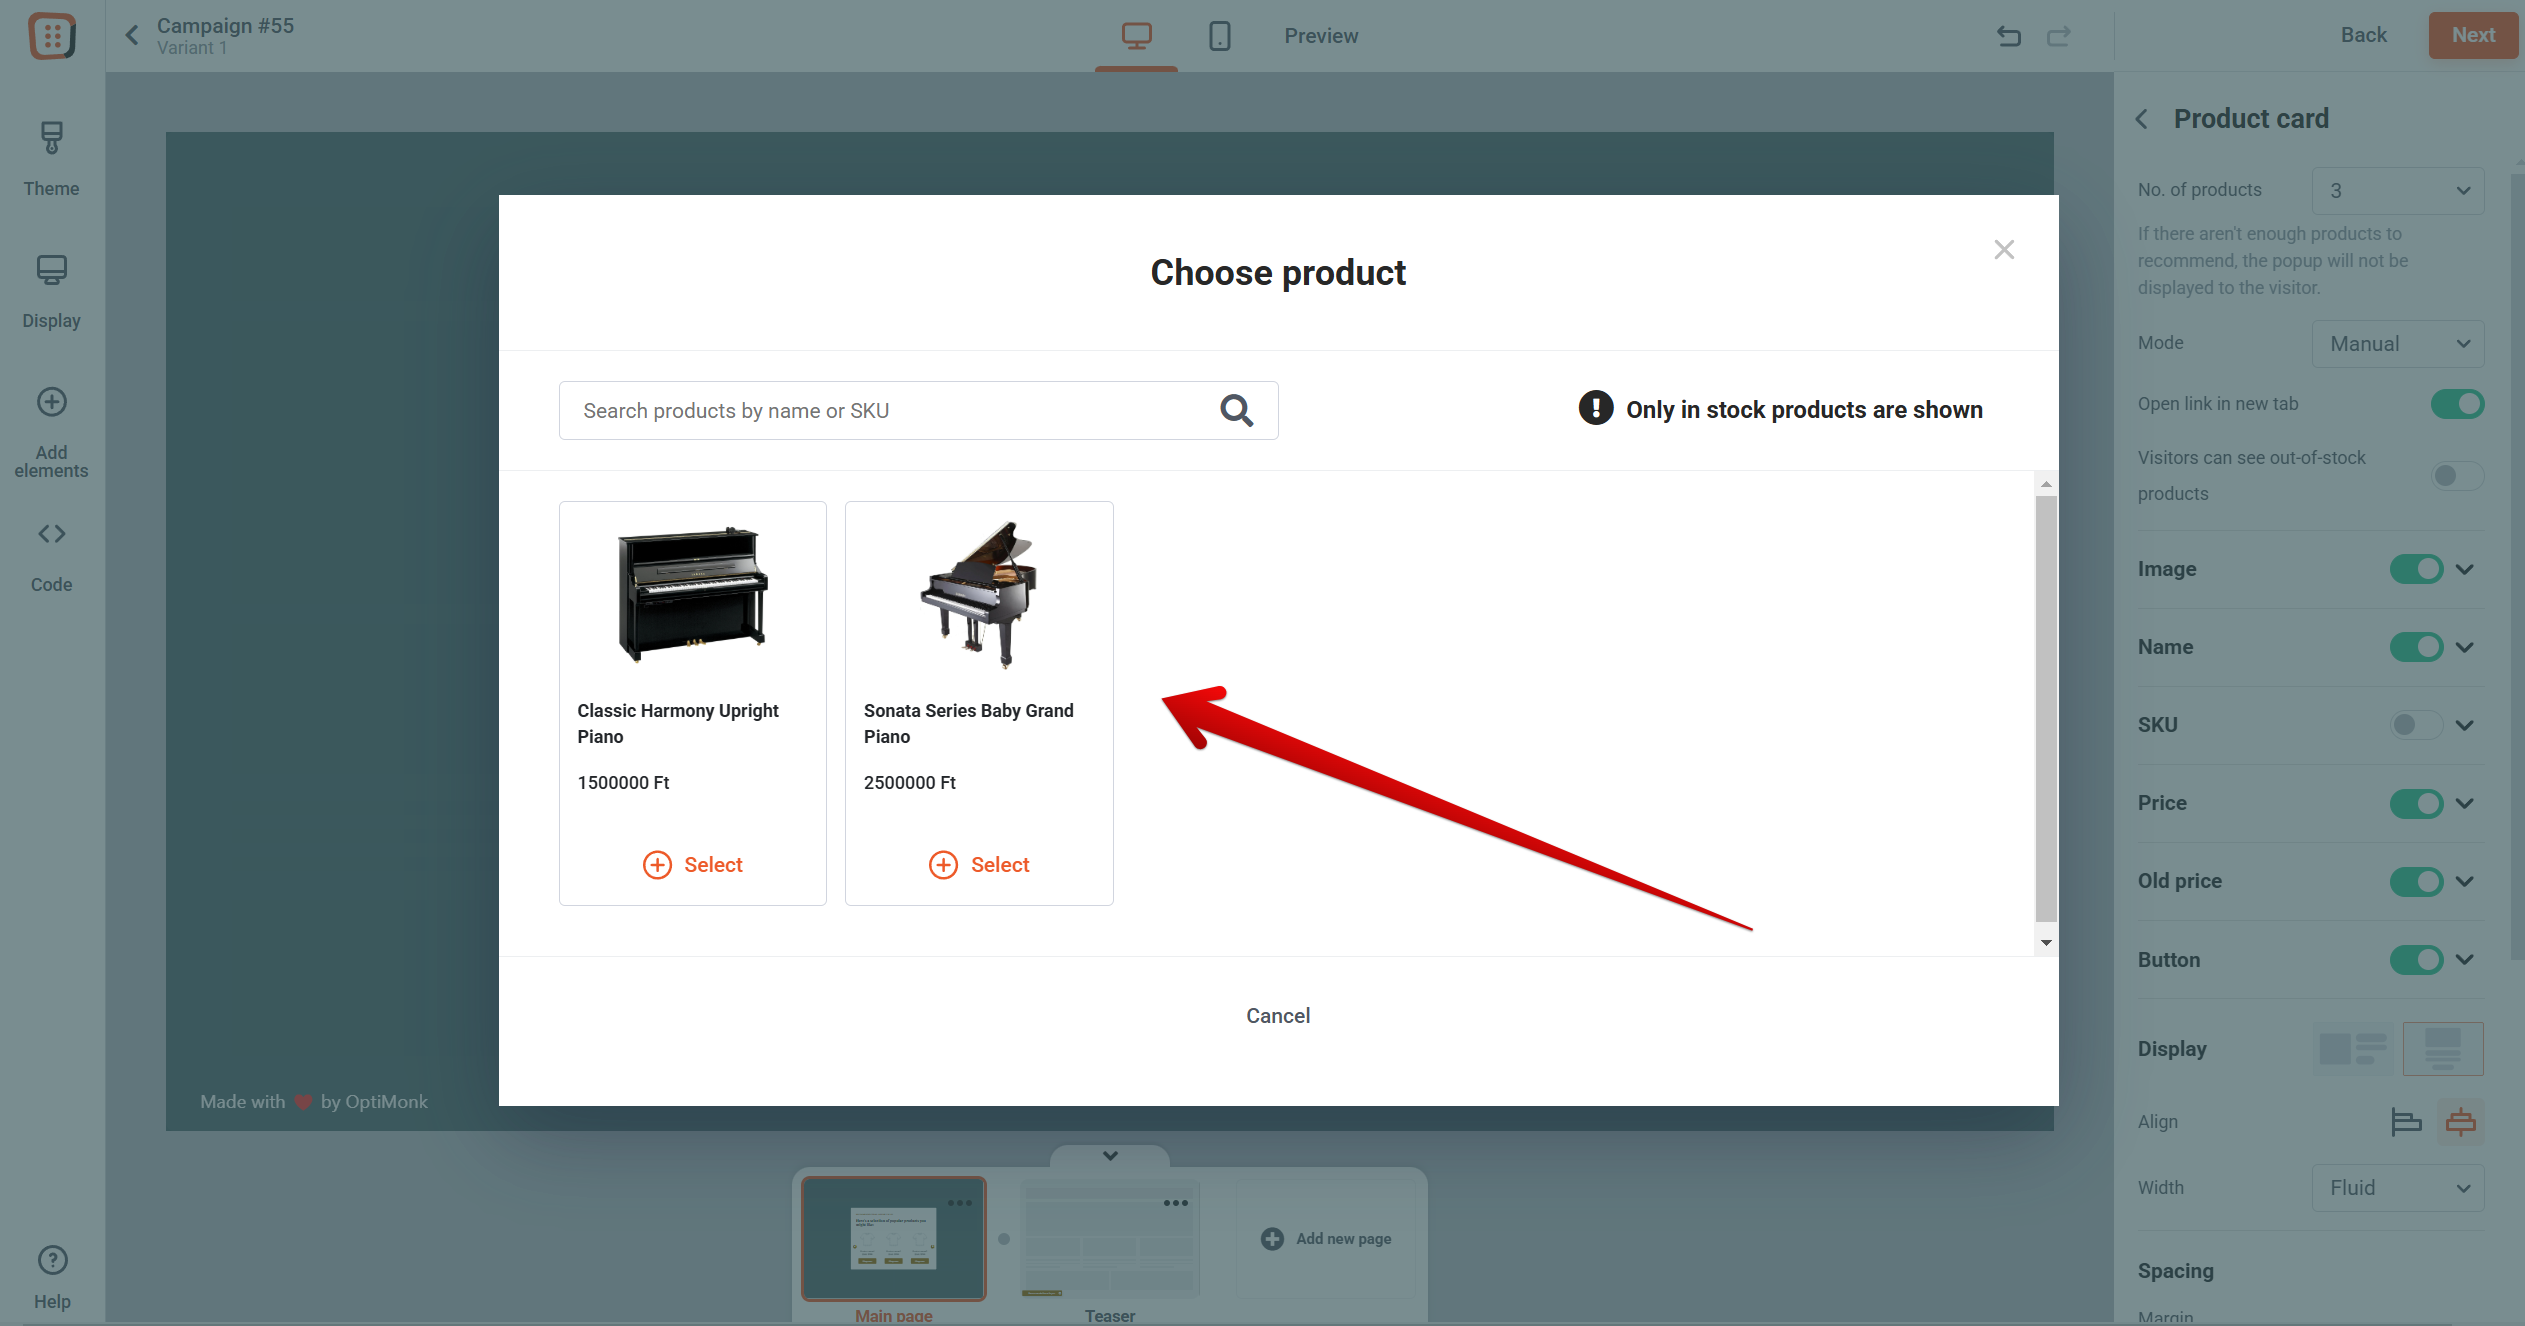The height and width of the screenshot is (1326, 2525).
Task: Open the Code editor icon
Action: point(51,534)
